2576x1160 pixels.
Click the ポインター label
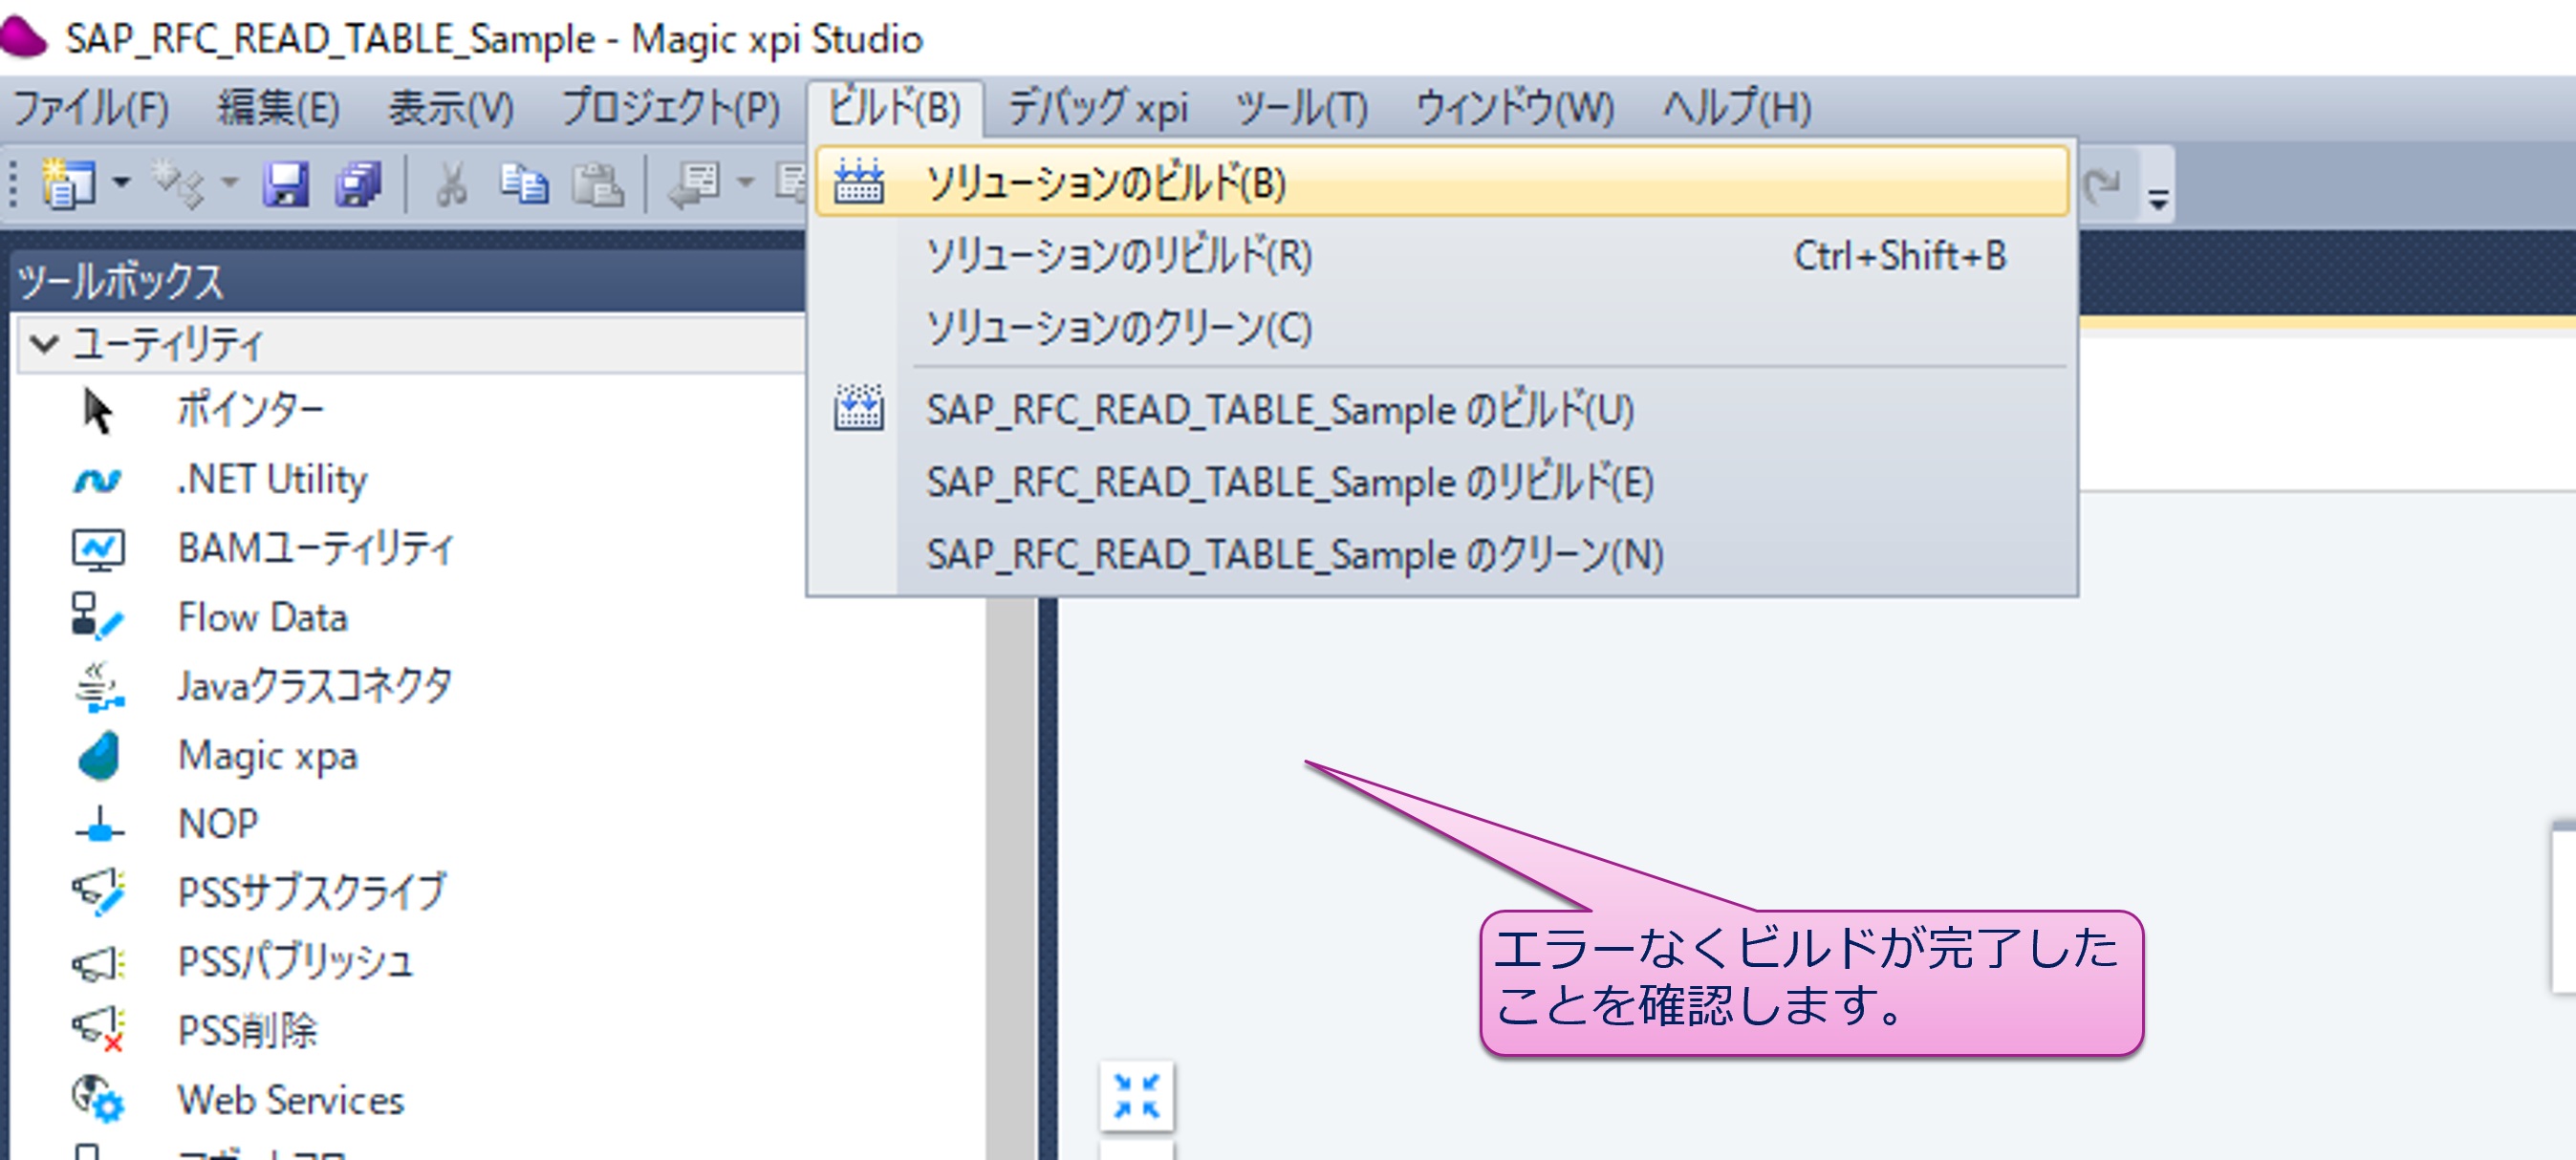tap(251, 410)
